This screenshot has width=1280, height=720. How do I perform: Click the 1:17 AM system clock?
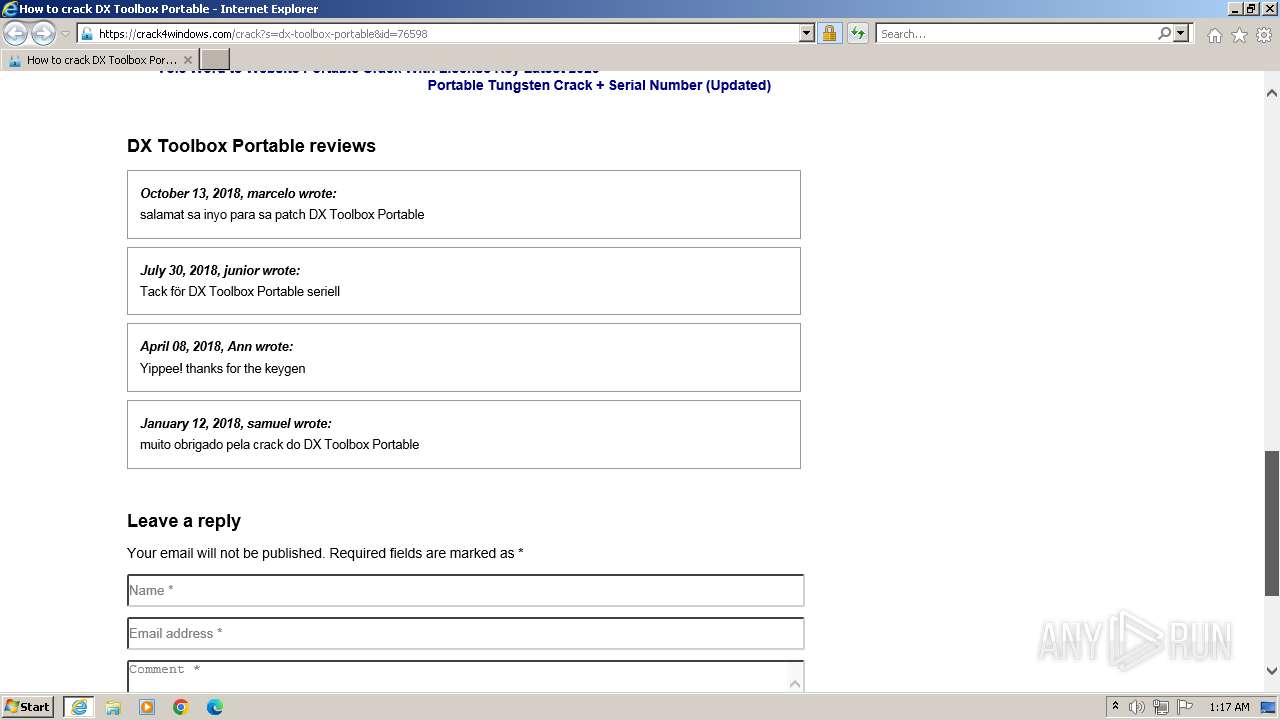click(x=1229, y=707)
